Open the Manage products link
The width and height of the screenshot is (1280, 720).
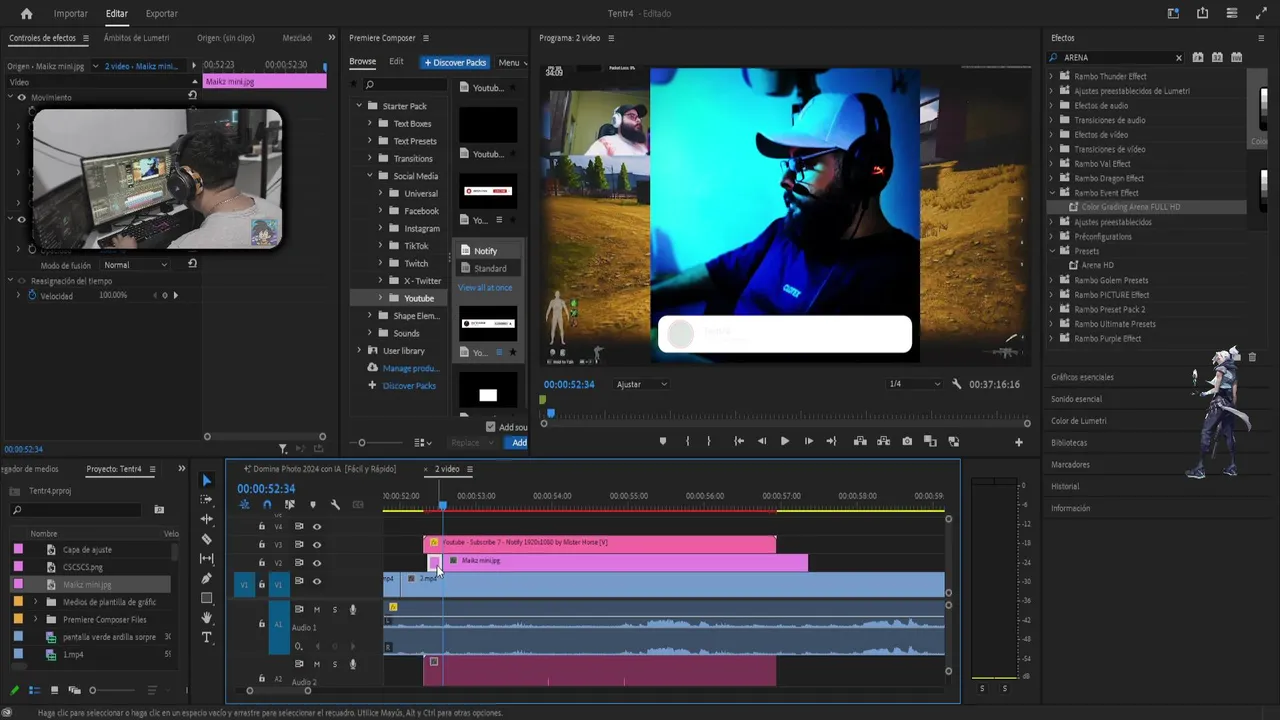point(411,368)
